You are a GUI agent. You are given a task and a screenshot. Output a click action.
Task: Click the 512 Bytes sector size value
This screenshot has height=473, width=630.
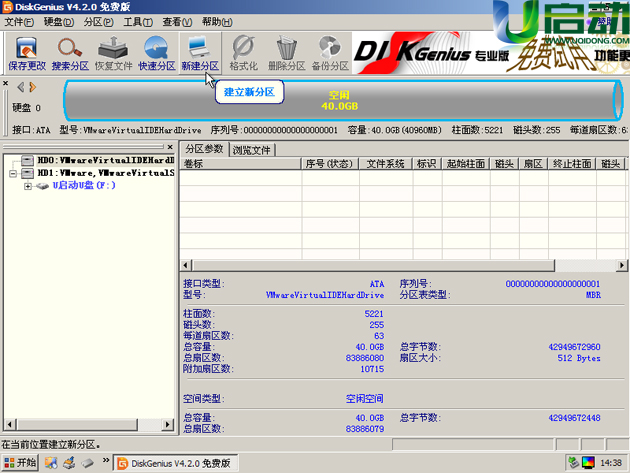tap(579, 358)
